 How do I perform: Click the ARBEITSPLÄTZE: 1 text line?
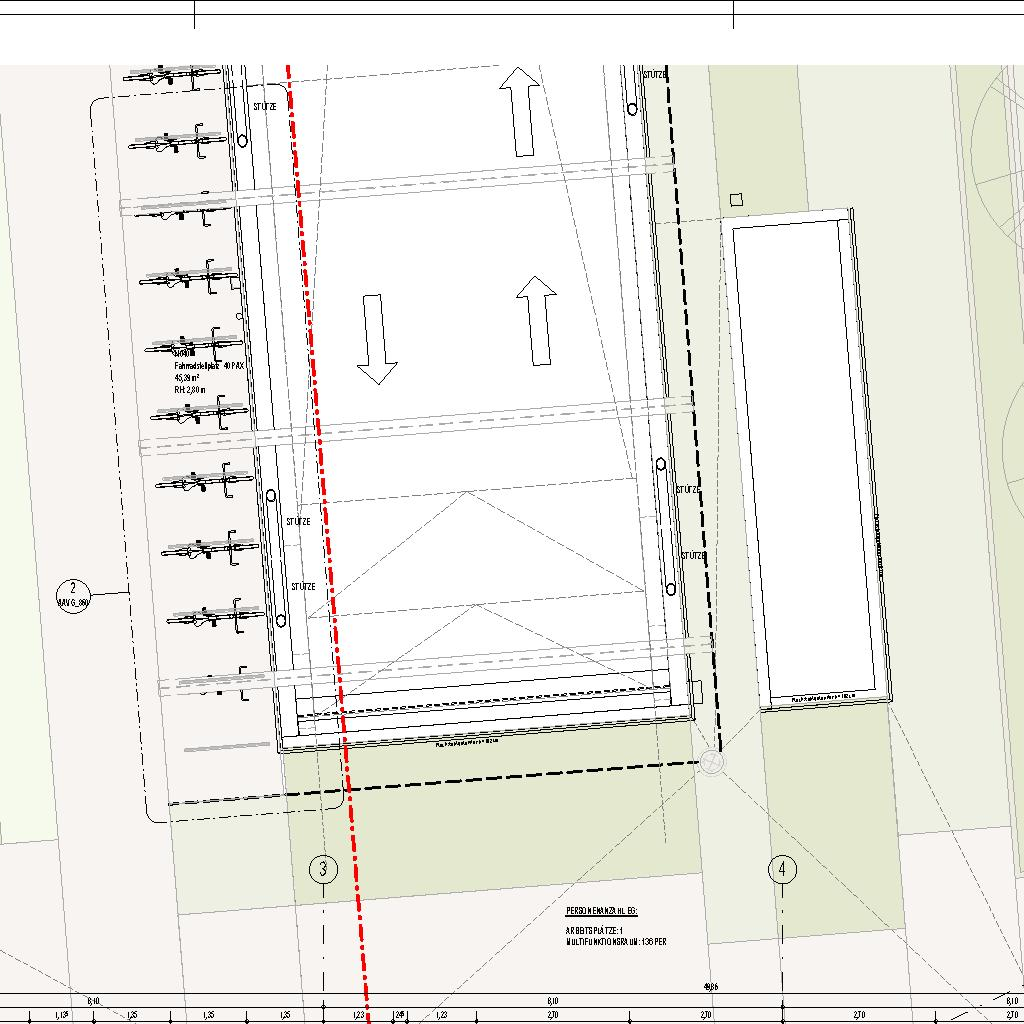click(594, 931)
